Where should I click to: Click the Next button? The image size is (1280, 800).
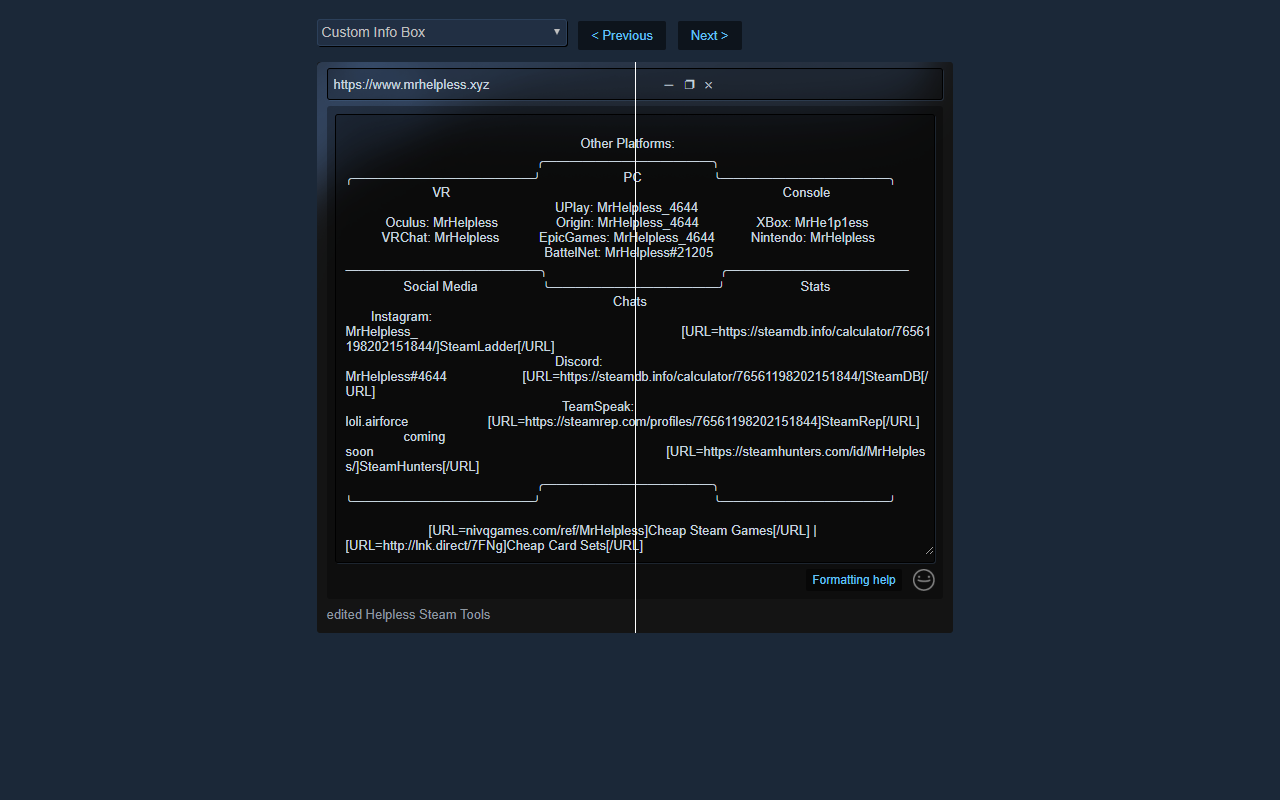[x=710, y=35]
